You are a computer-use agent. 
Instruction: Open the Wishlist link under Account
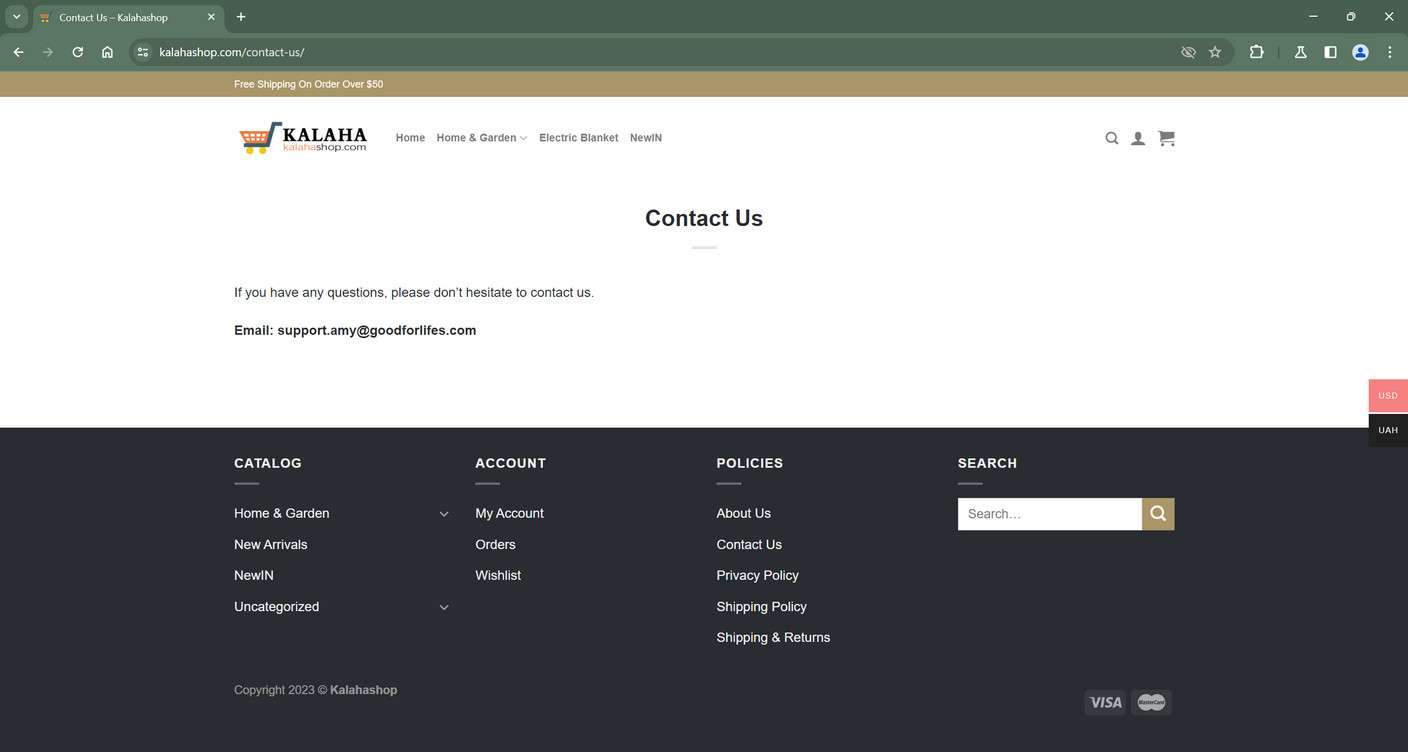(x=498, y=576)
